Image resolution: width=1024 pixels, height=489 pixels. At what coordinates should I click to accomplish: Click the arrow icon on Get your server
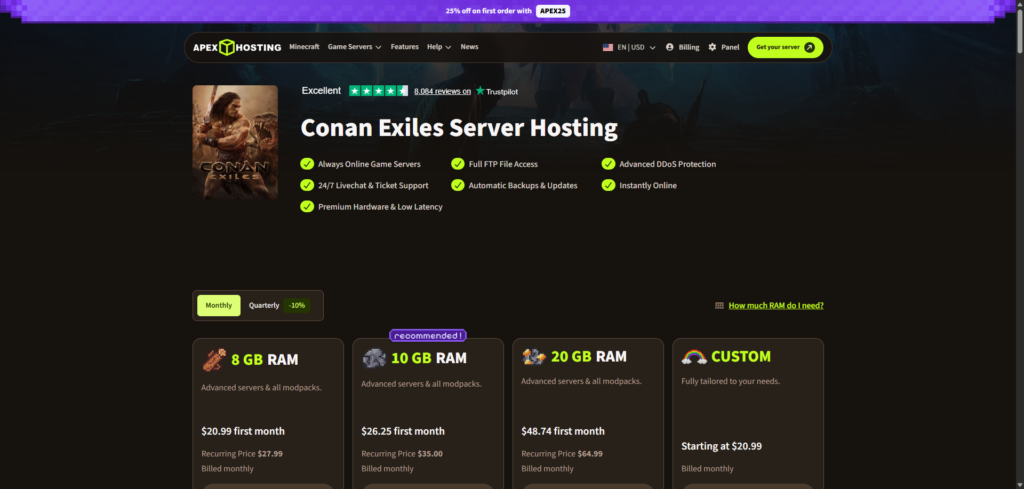[x=809, y=47]
